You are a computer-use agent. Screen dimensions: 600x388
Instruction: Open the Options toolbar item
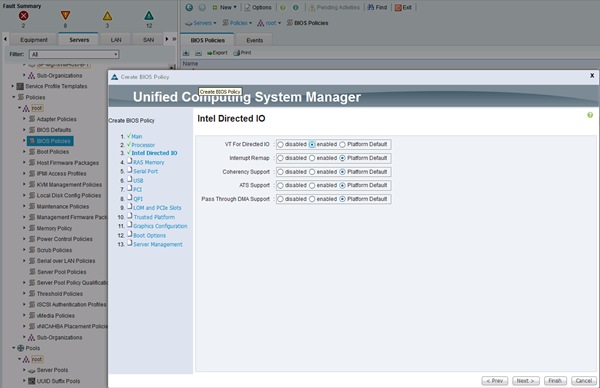coord(258,7)
